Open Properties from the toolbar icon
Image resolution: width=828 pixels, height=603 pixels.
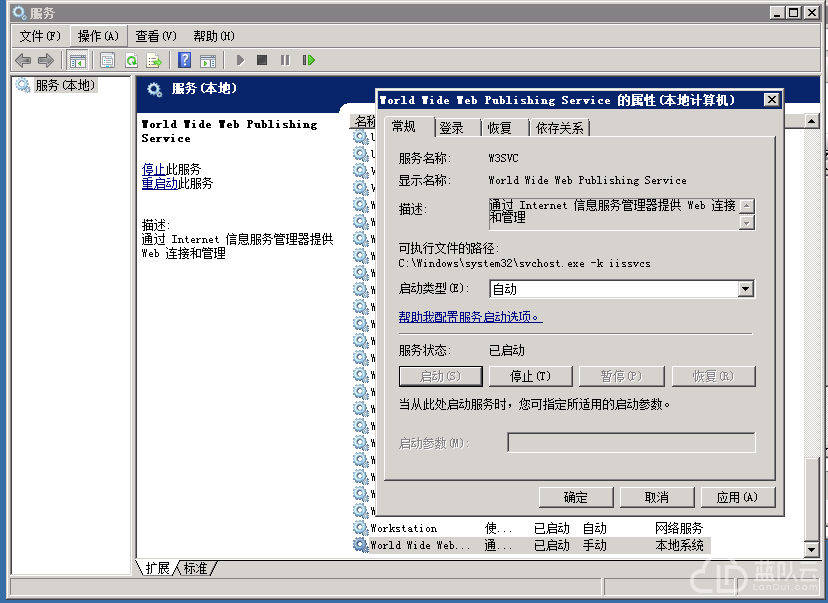[107, 60]
